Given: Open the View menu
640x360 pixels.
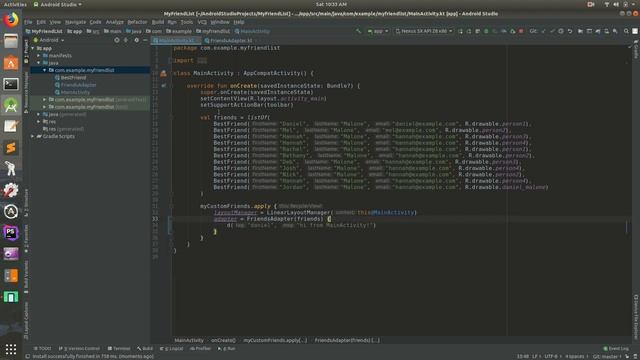Looking at the screenshot, I should tap(55, 22).
